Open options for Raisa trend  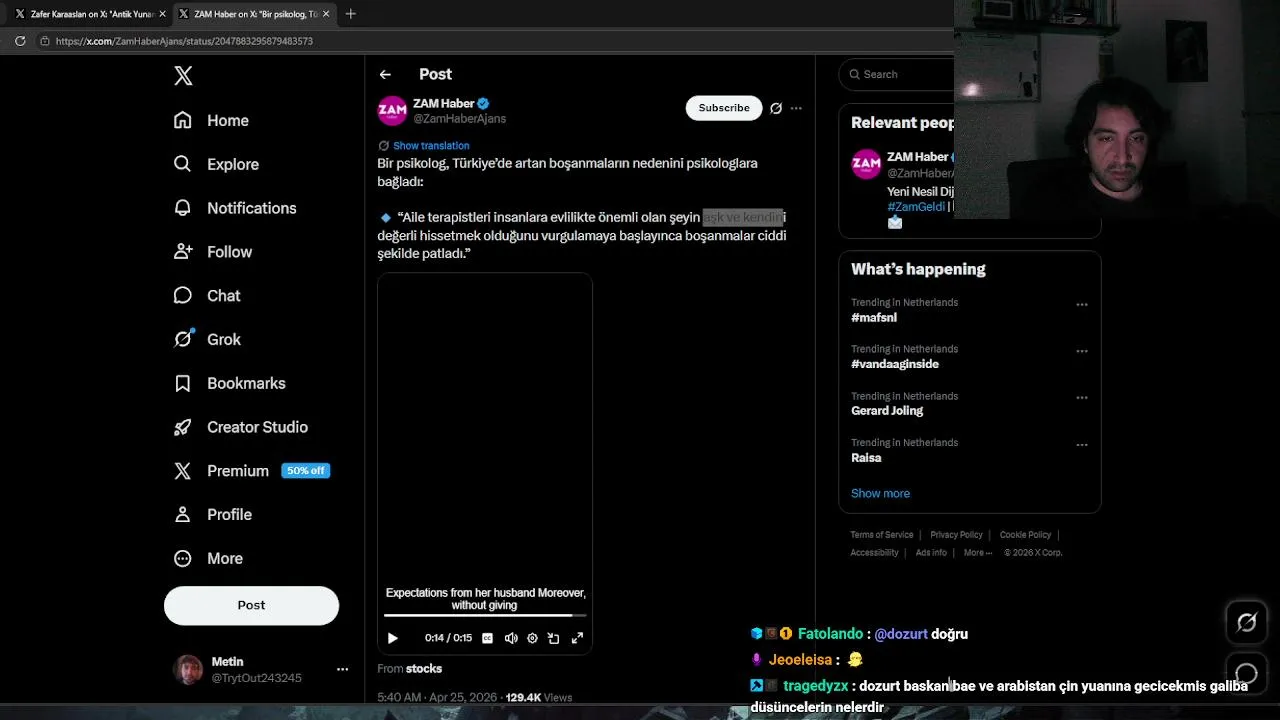pyautogui.click(x=1082, y=445)
